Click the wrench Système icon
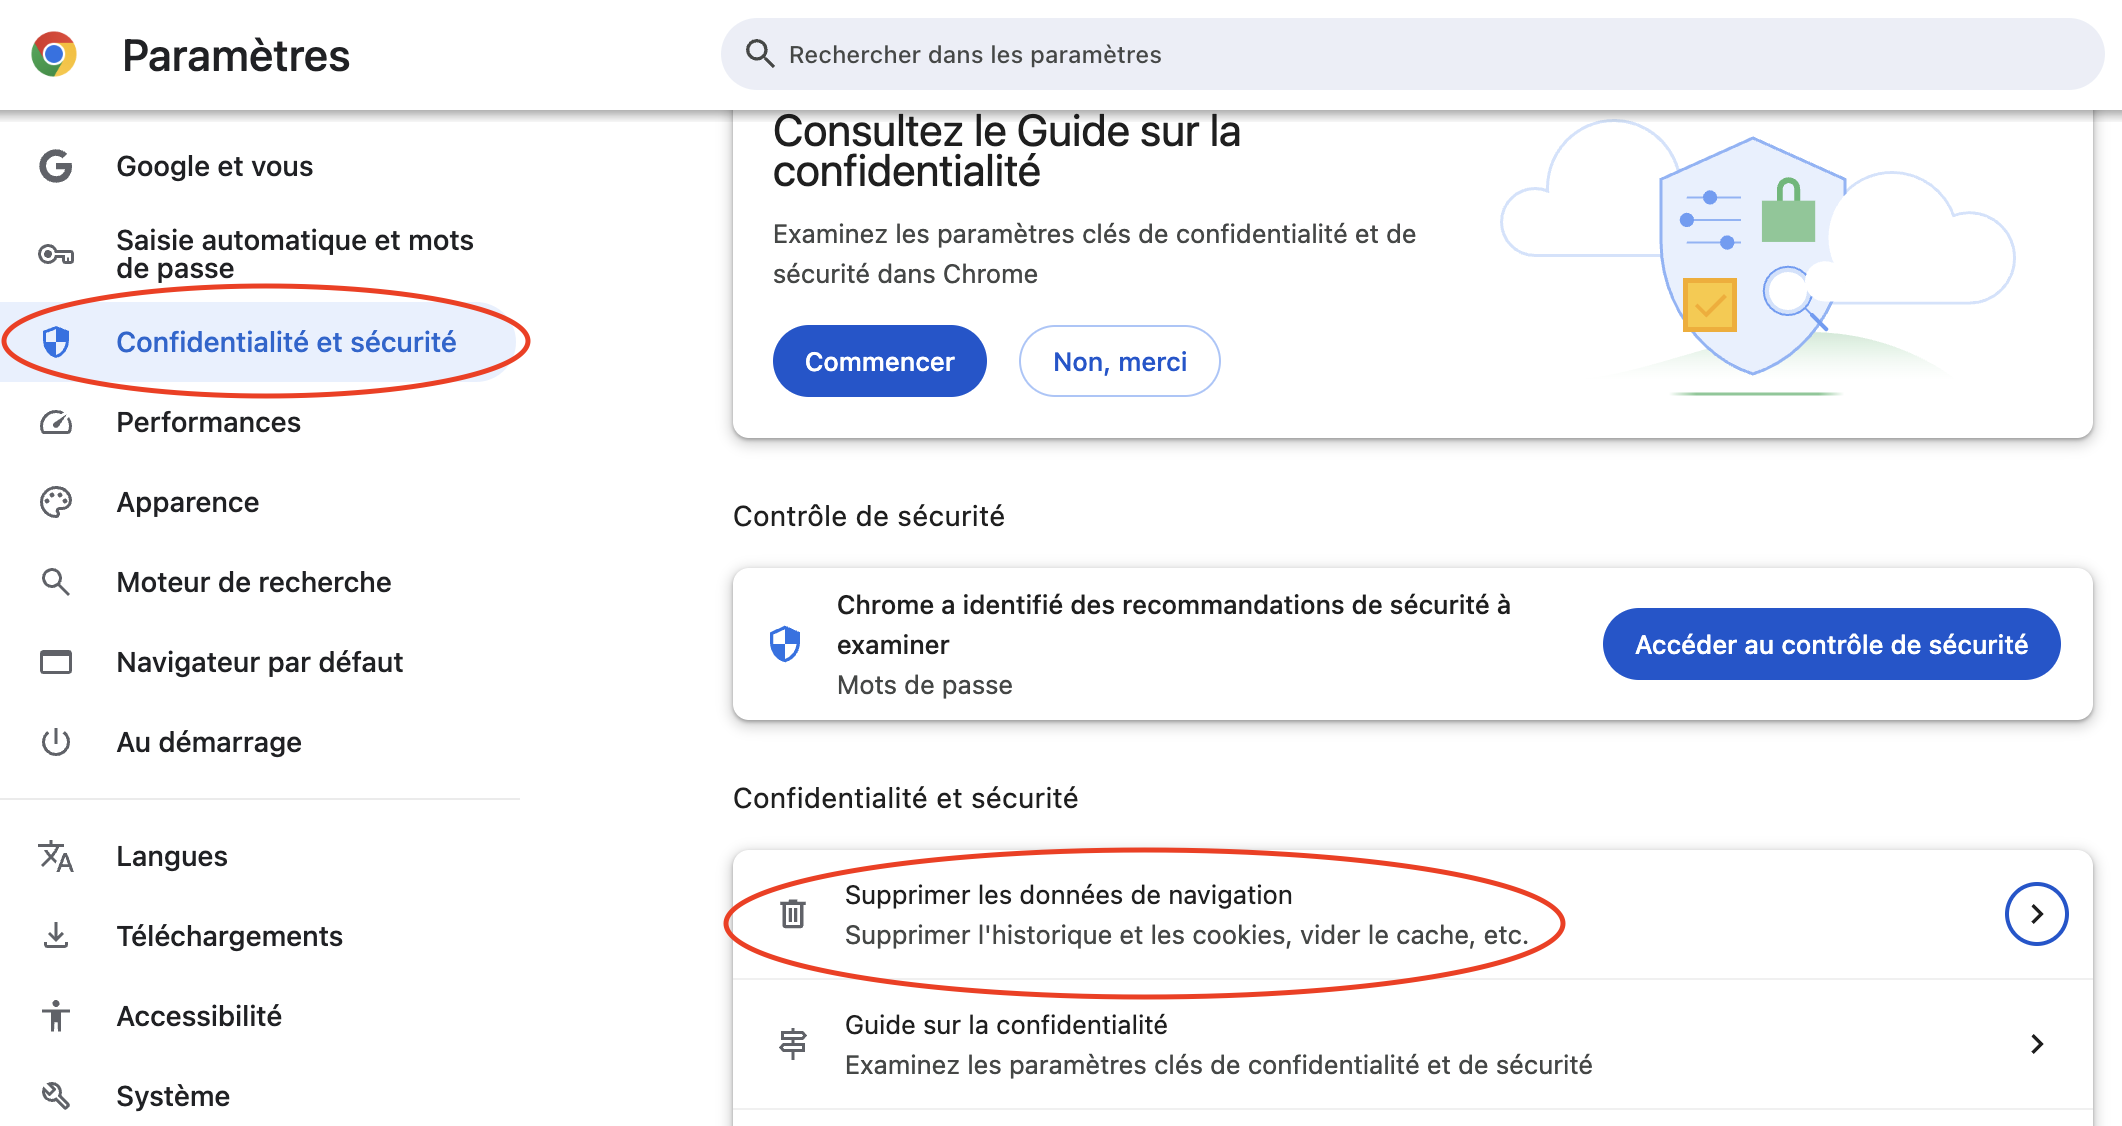This screenshot has height=1126, width=2122. [56, 1096]
